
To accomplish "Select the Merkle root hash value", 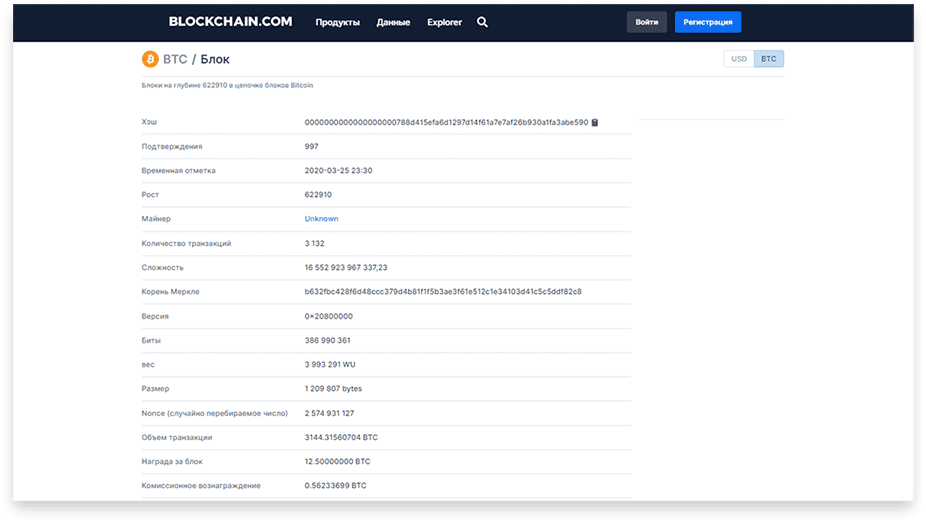I will pos(443,292).
